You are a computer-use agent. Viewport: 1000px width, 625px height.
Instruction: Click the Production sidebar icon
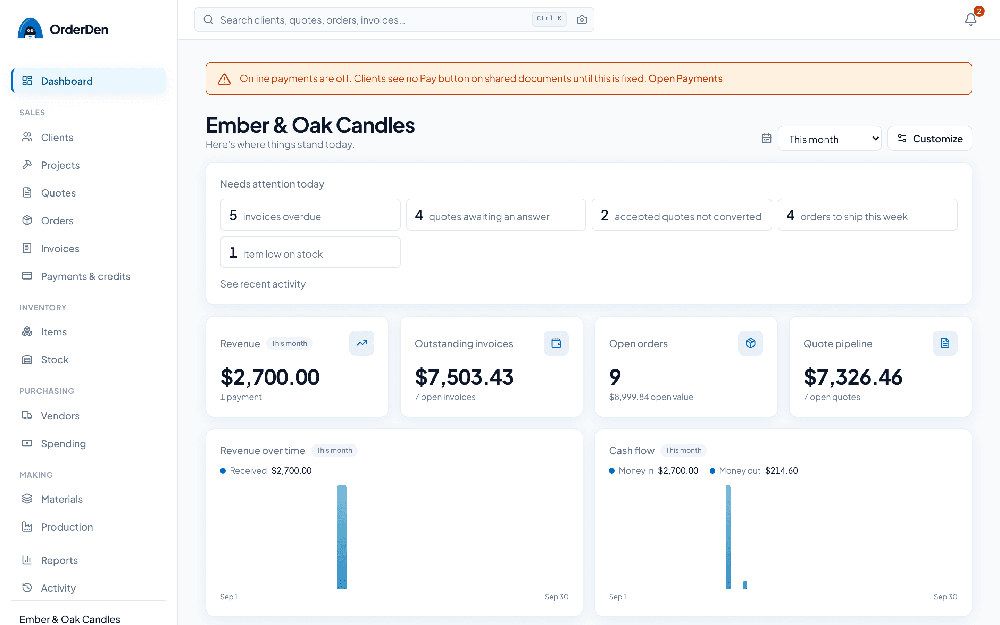[x=27, y=527]
